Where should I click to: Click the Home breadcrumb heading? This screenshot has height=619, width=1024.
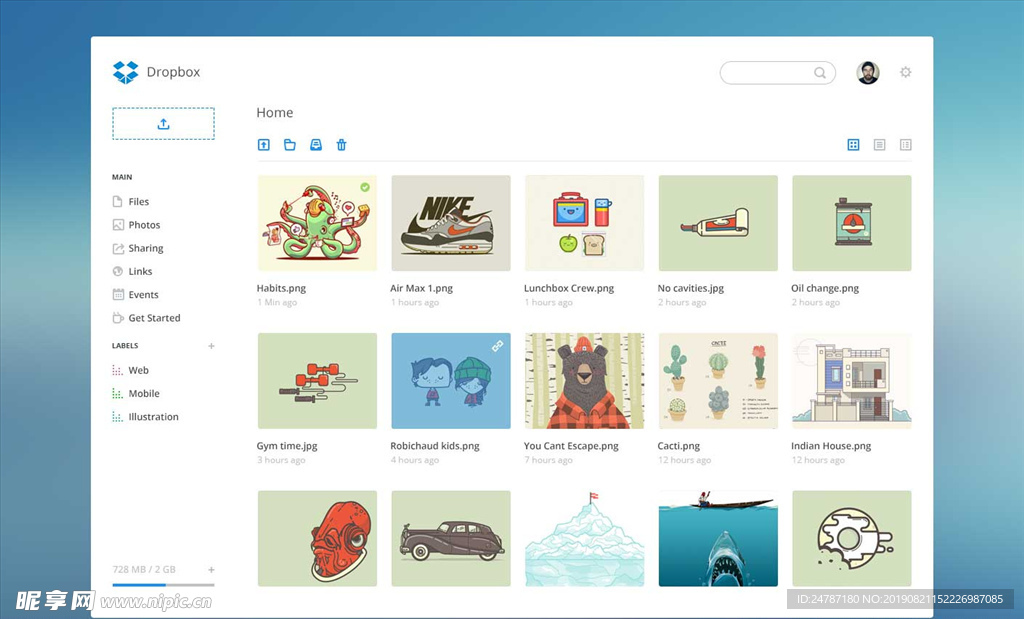pos(275,113)
